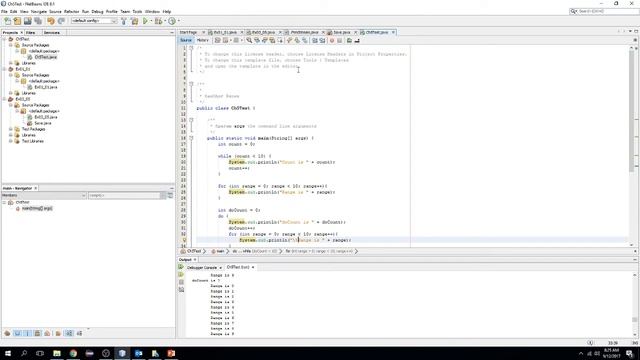Collapse code fold at line 16
The image size is (640, 360).
point(191,138)
